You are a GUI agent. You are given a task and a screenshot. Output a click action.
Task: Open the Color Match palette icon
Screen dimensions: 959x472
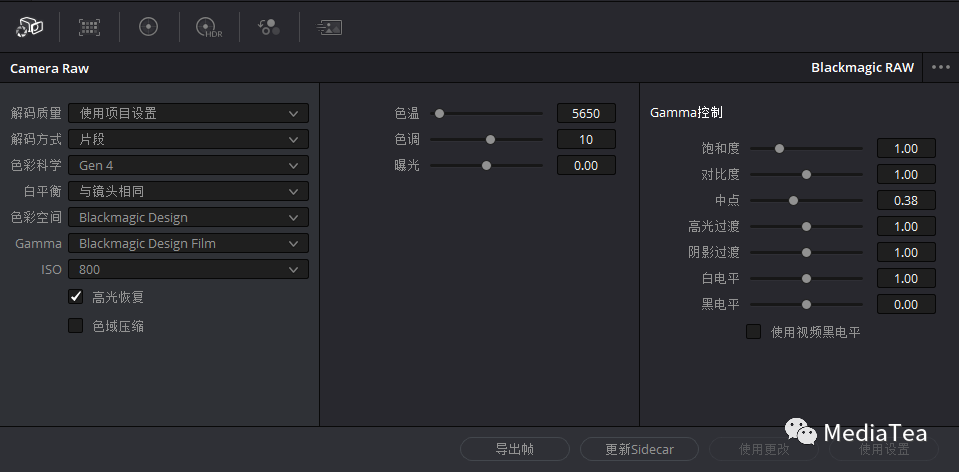(x=89, y=27)
